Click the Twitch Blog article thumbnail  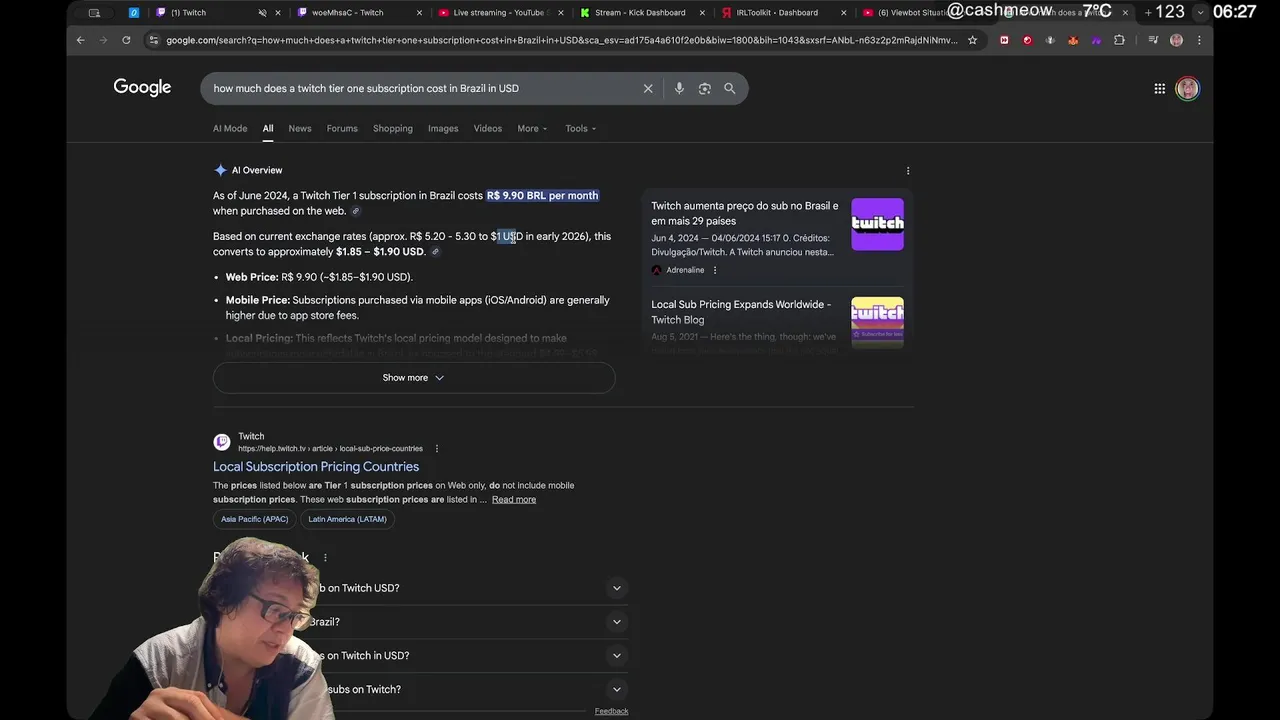click(x=877, y=322)
